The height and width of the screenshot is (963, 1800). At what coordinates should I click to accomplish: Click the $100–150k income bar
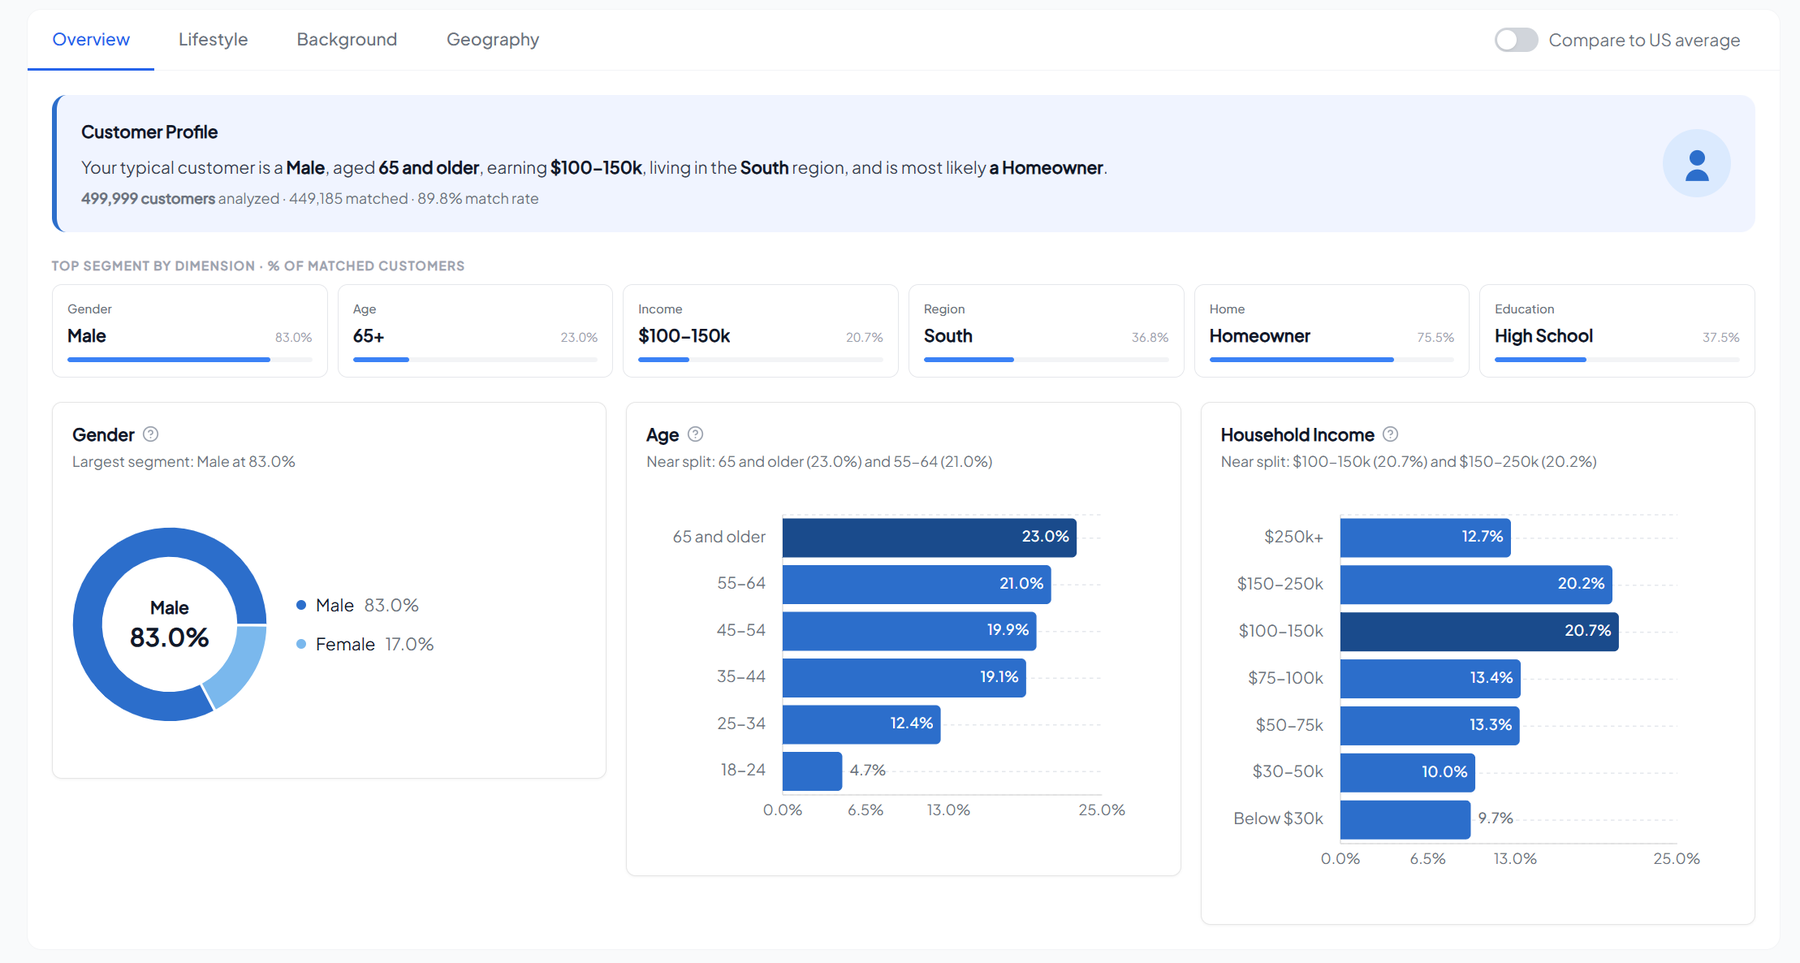coord(1479,631)
